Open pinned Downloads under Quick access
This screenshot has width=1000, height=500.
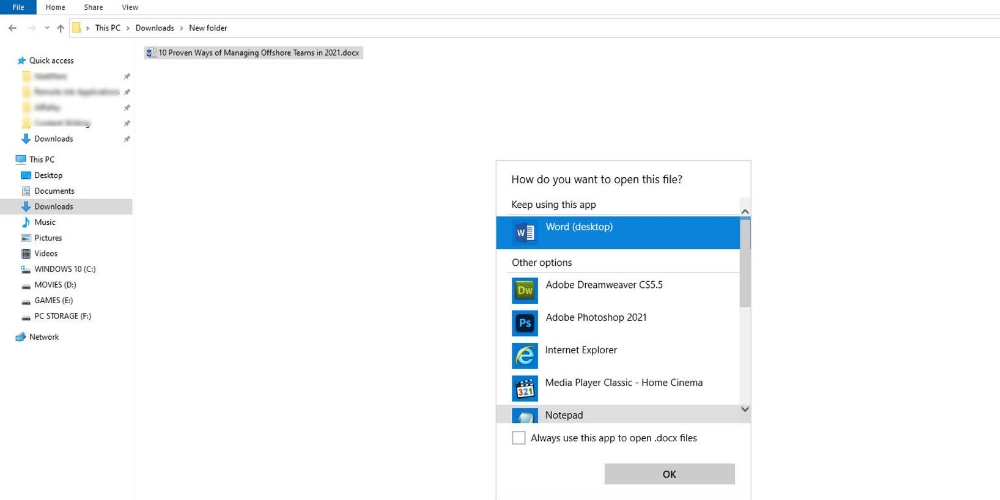coord(54,139)
